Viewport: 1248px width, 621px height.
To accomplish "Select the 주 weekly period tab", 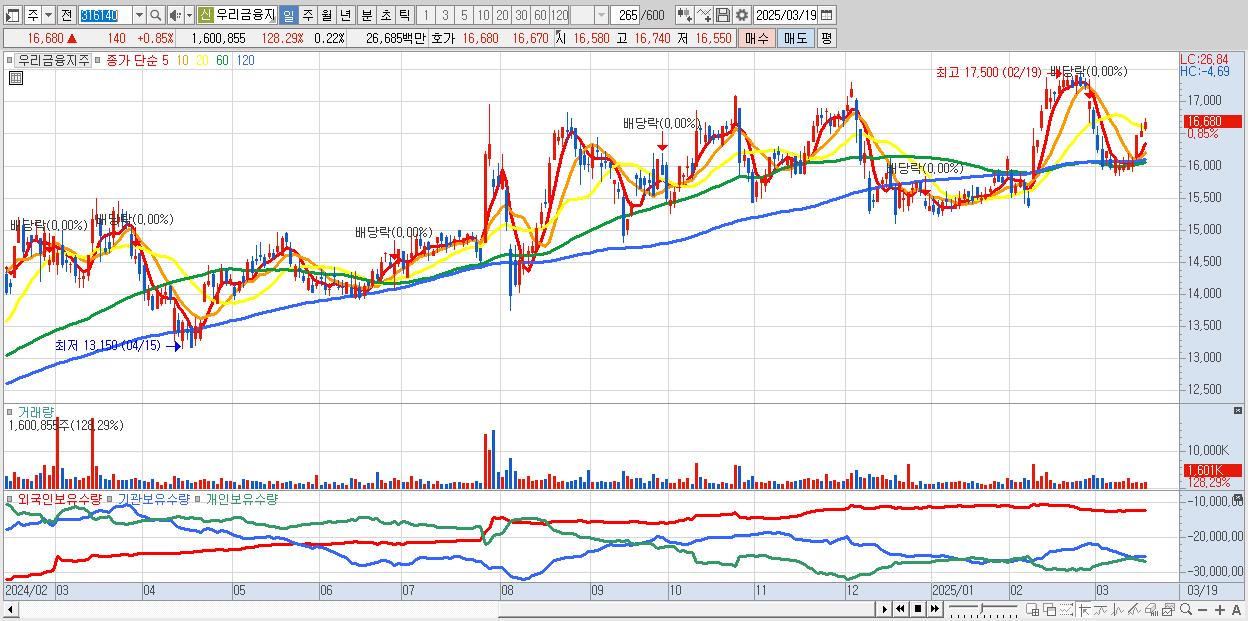I will point(307,15).
